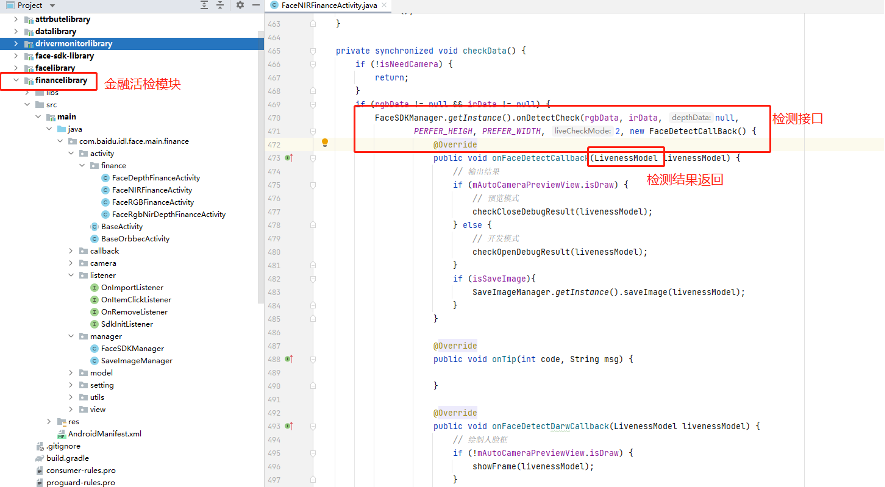Viewport: 885px width, 487px height.
Task: Open OnRemoveListener interface
Action: click(x=134, y=312)
